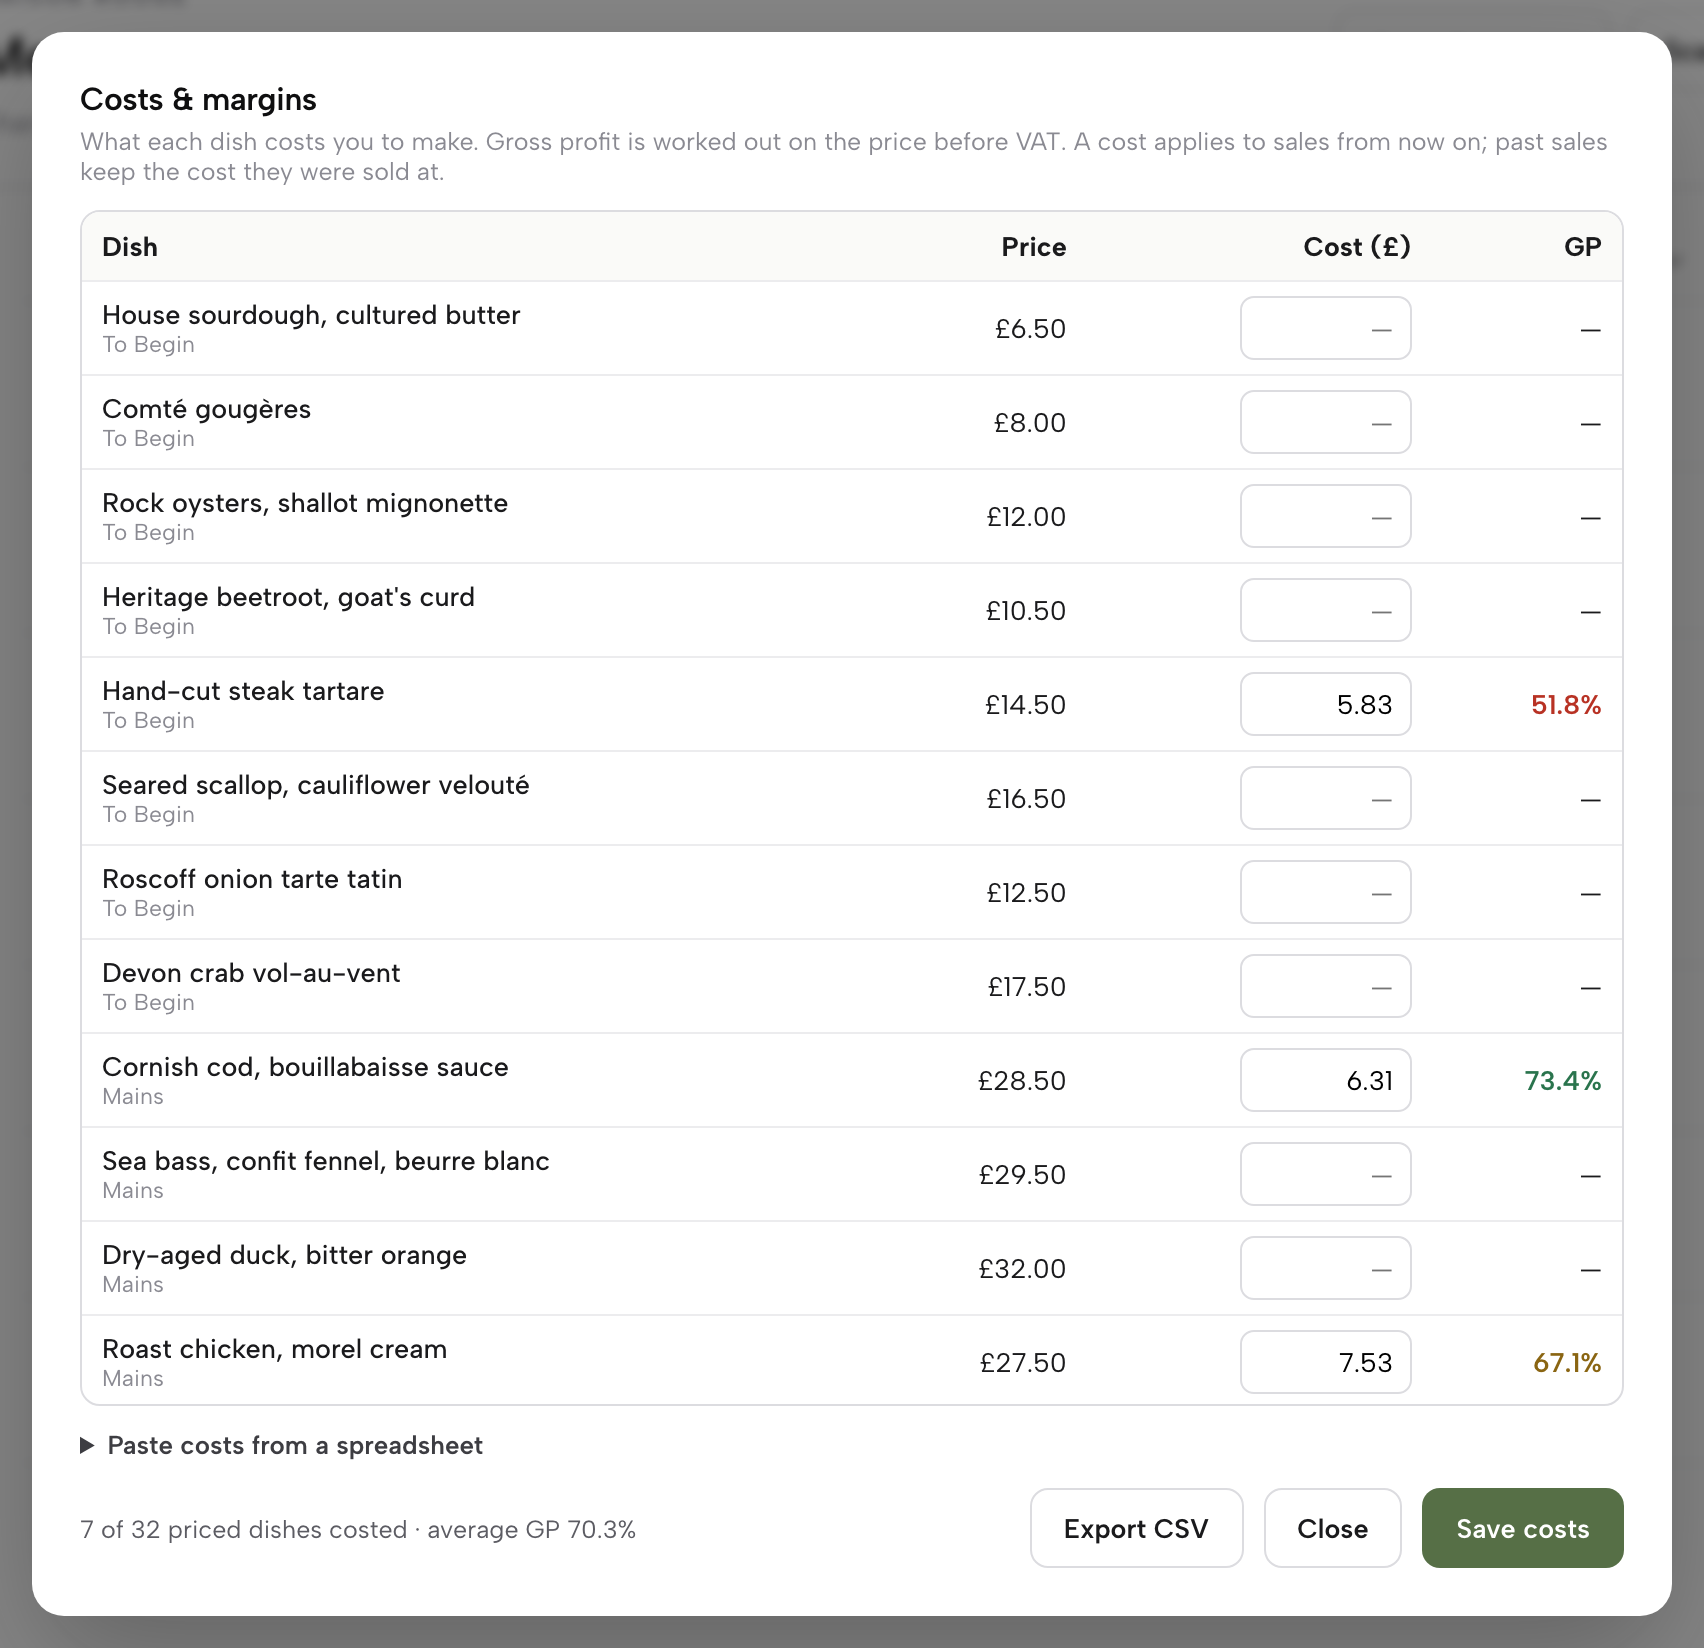Edit the 6.31 Cornish cod cost
This screenshot has height=1648, width=1704.
coord(1325,1080)
